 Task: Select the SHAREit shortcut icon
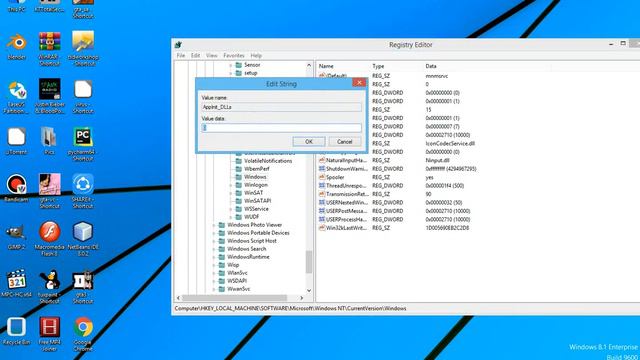83,184
